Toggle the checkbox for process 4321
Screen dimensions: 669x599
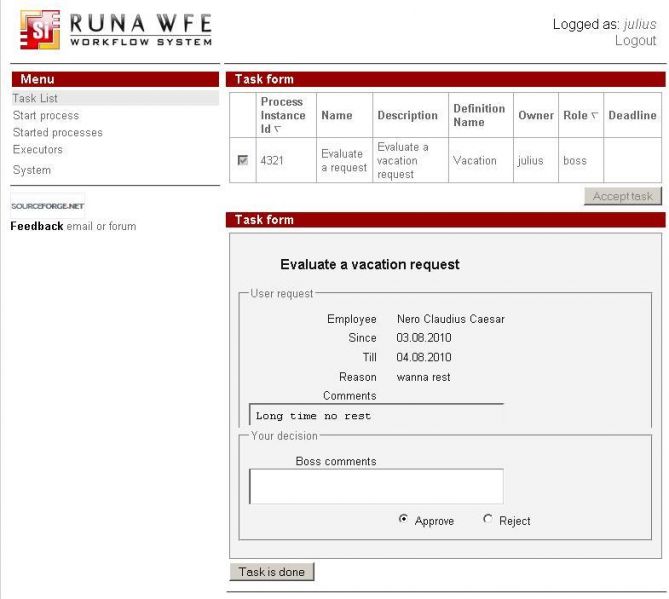pyautogui.click(x=243, y=160)
